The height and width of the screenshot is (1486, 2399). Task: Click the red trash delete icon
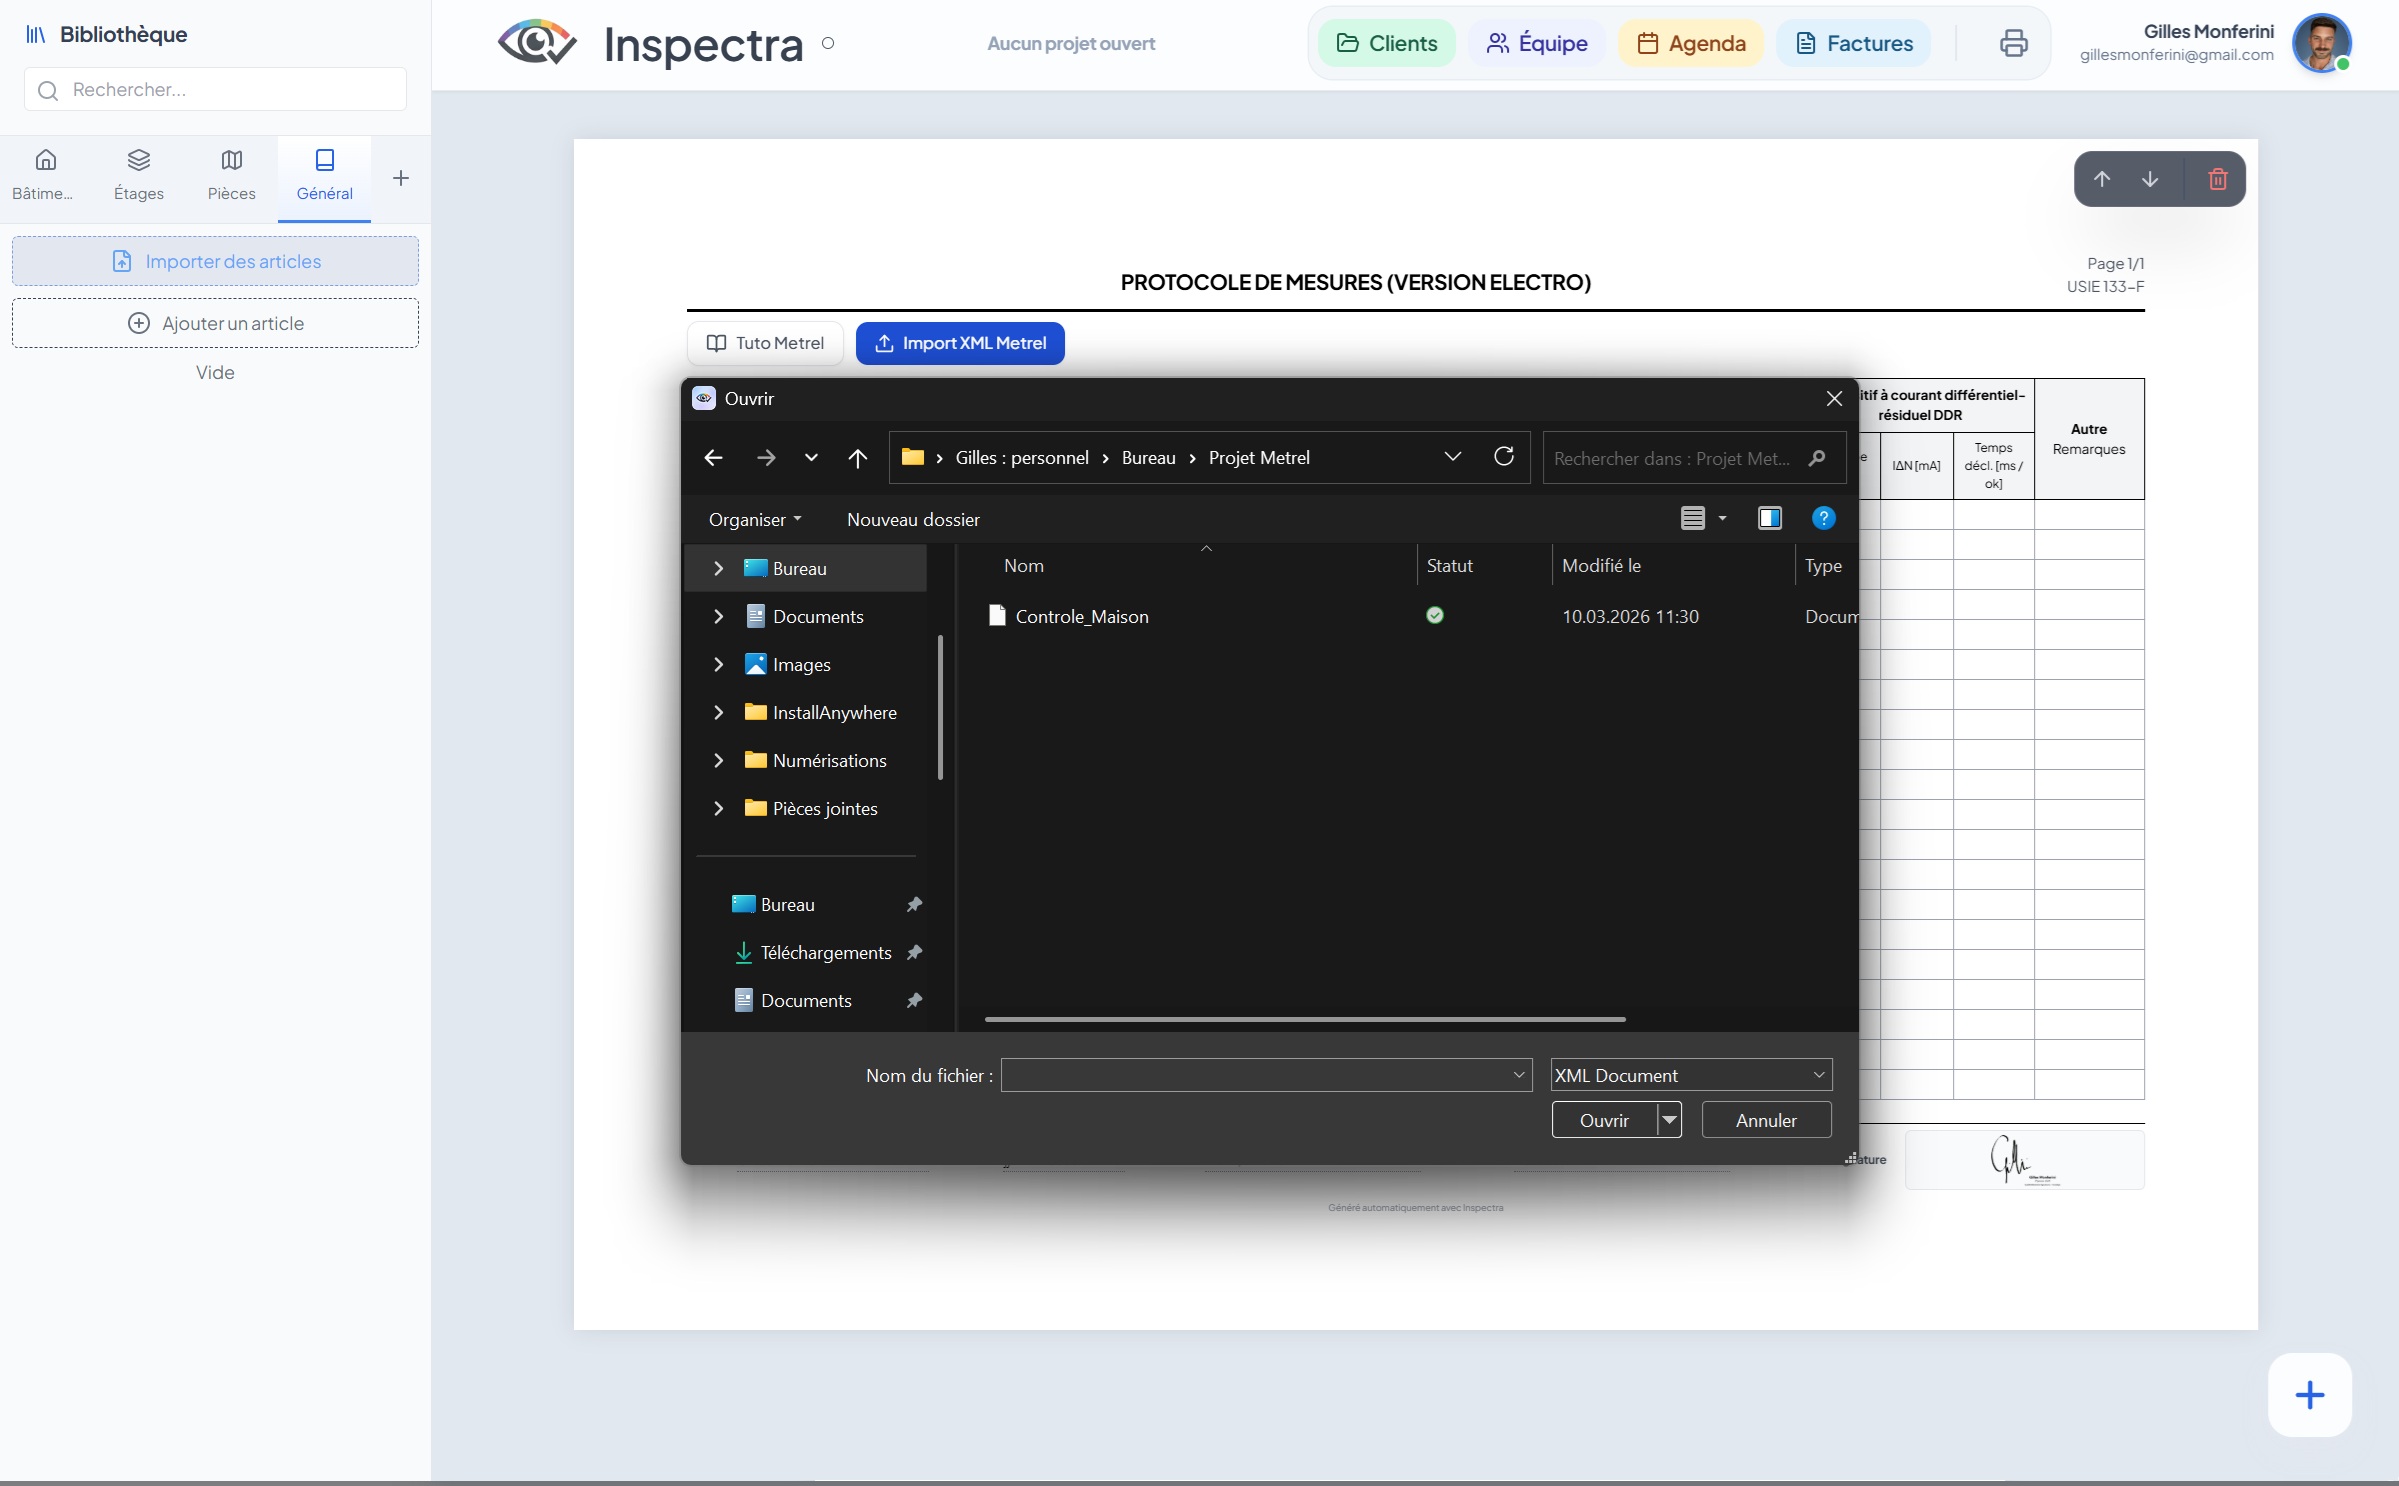coord(2217,179)
